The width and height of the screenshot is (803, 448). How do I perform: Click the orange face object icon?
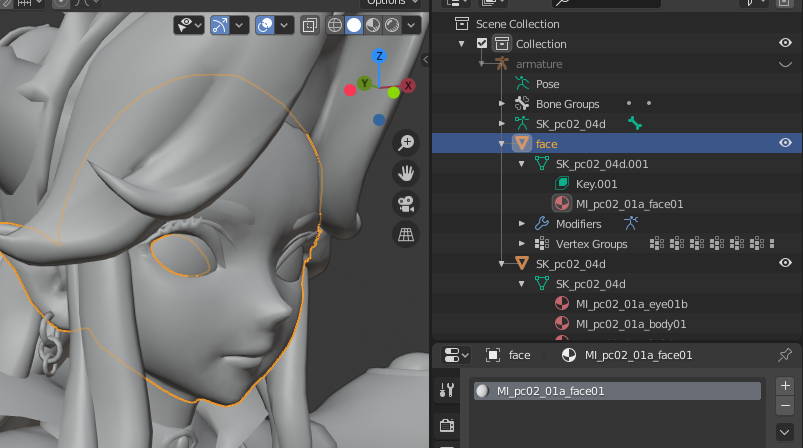pos(522,143)
